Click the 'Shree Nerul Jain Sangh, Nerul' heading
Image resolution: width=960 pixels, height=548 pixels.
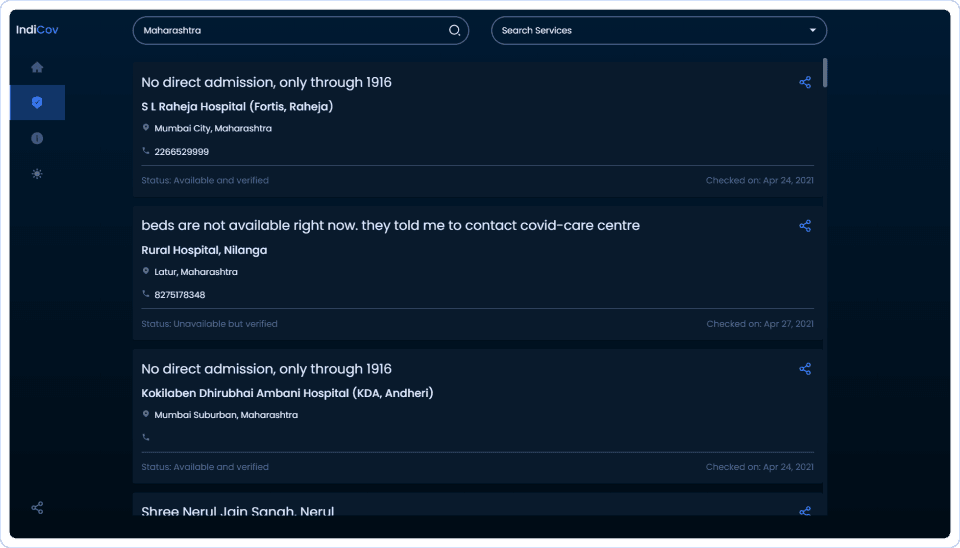(x=238, y=511)
